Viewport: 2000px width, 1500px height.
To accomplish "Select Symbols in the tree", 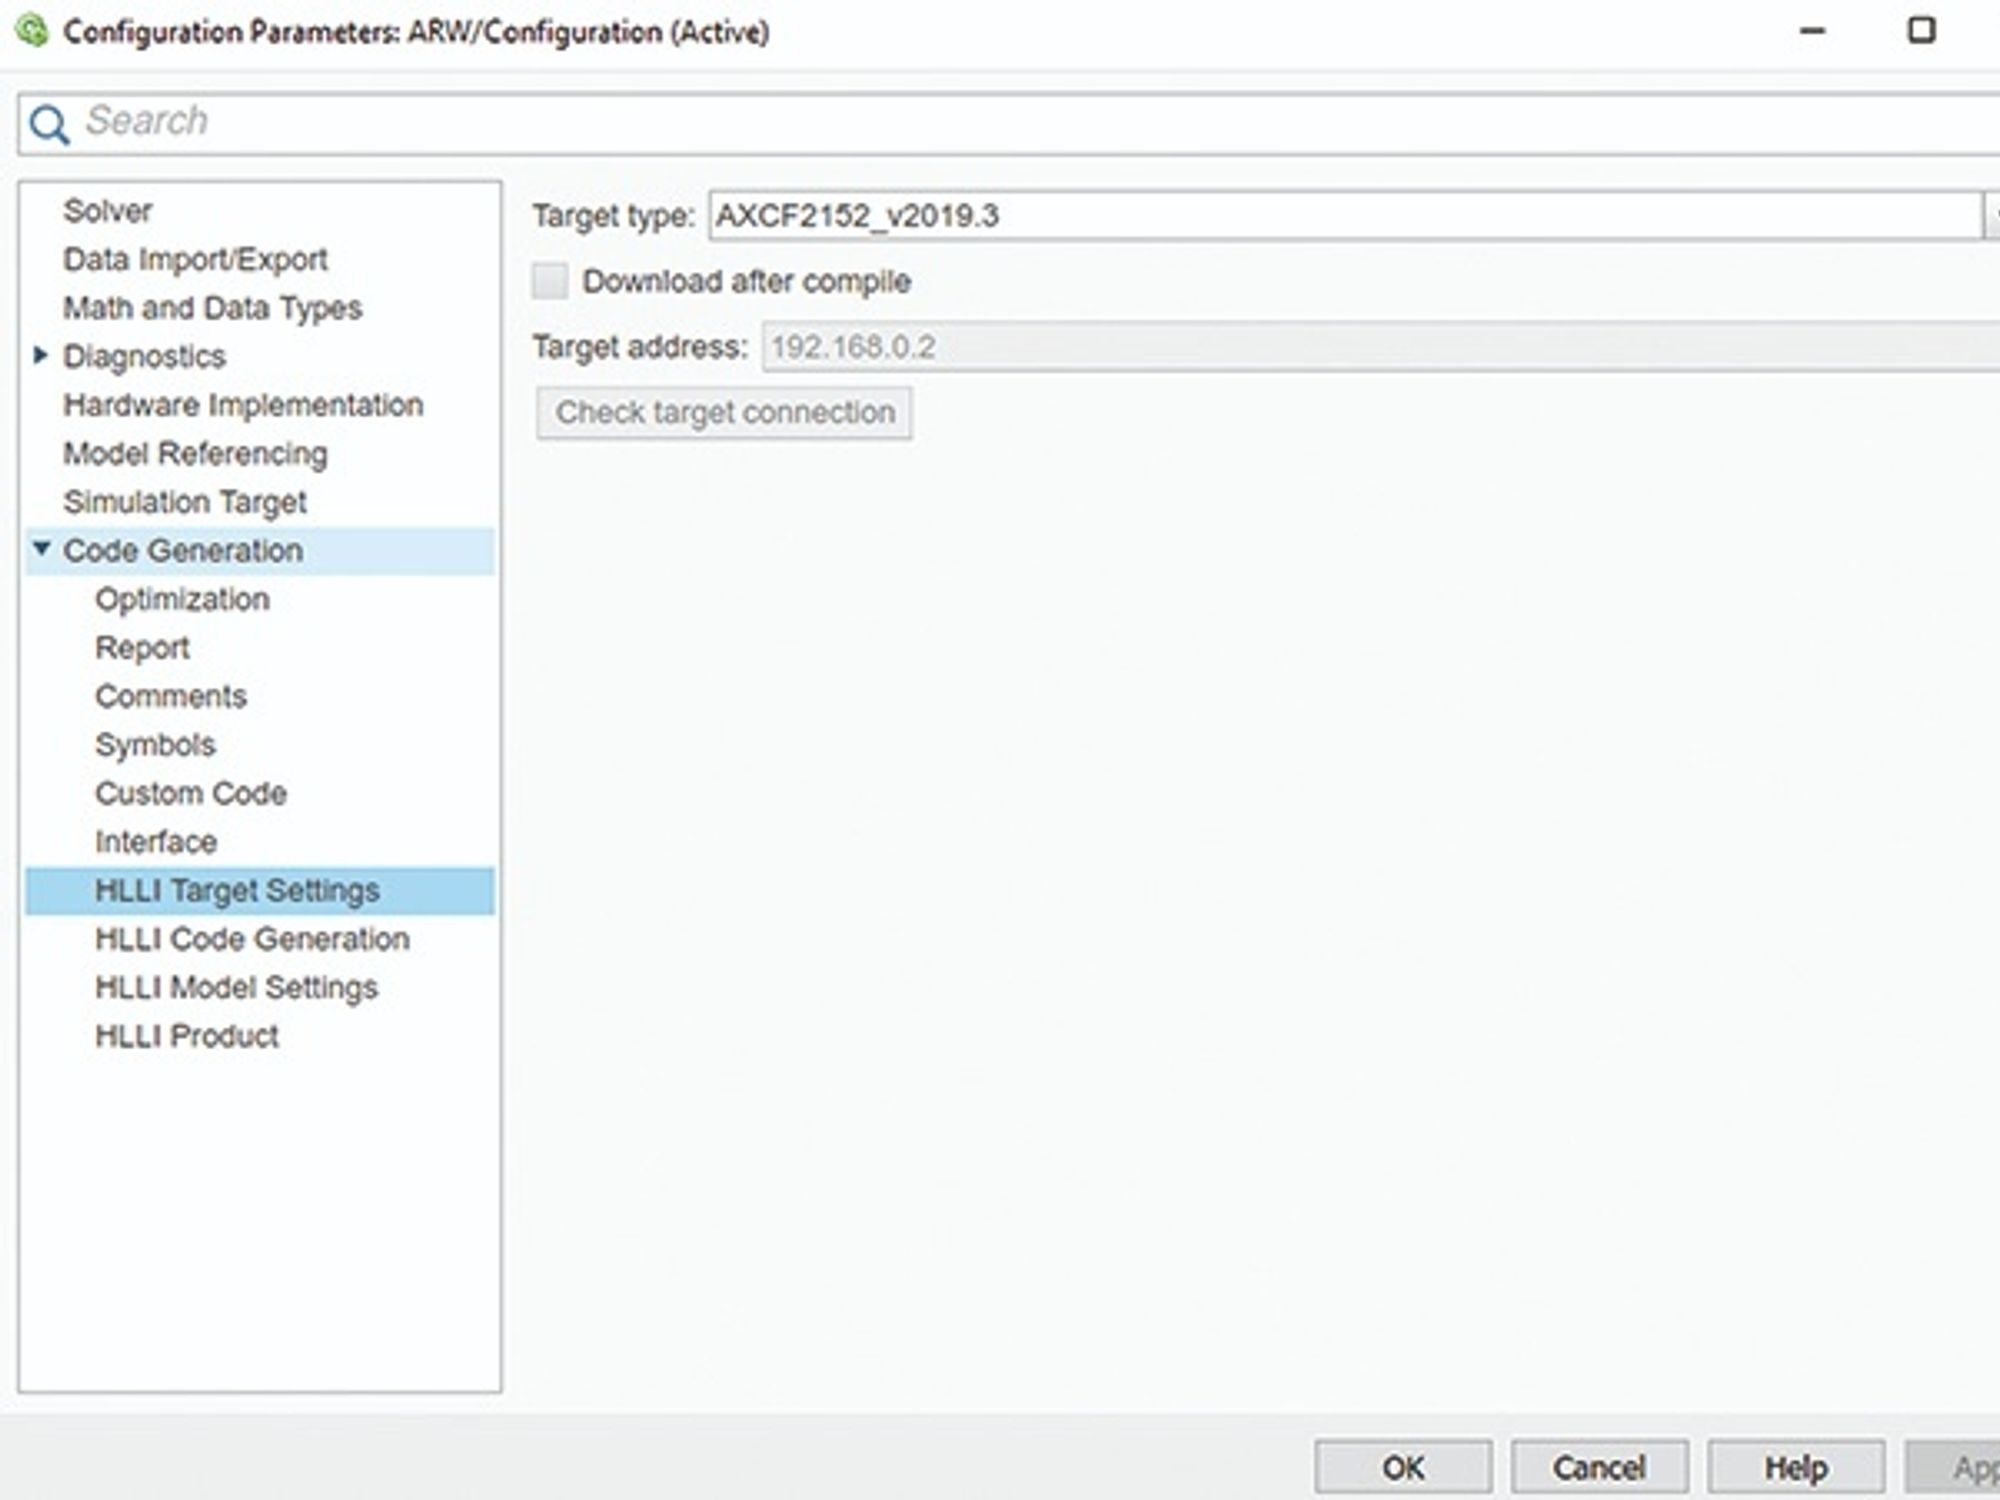I will coord(155,744).
